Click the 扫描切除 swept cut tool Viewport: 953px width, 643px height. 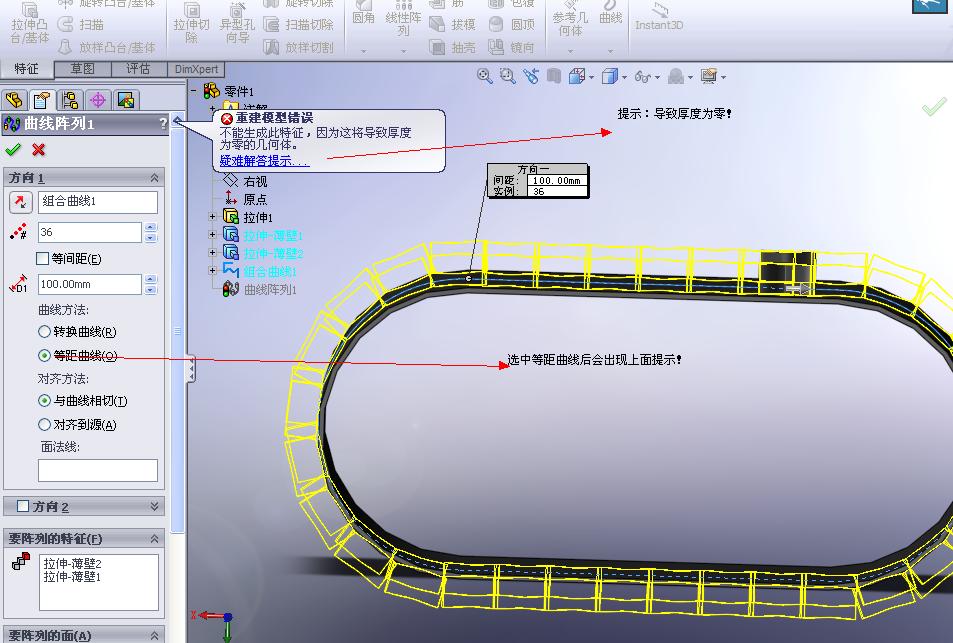(298, 24)
